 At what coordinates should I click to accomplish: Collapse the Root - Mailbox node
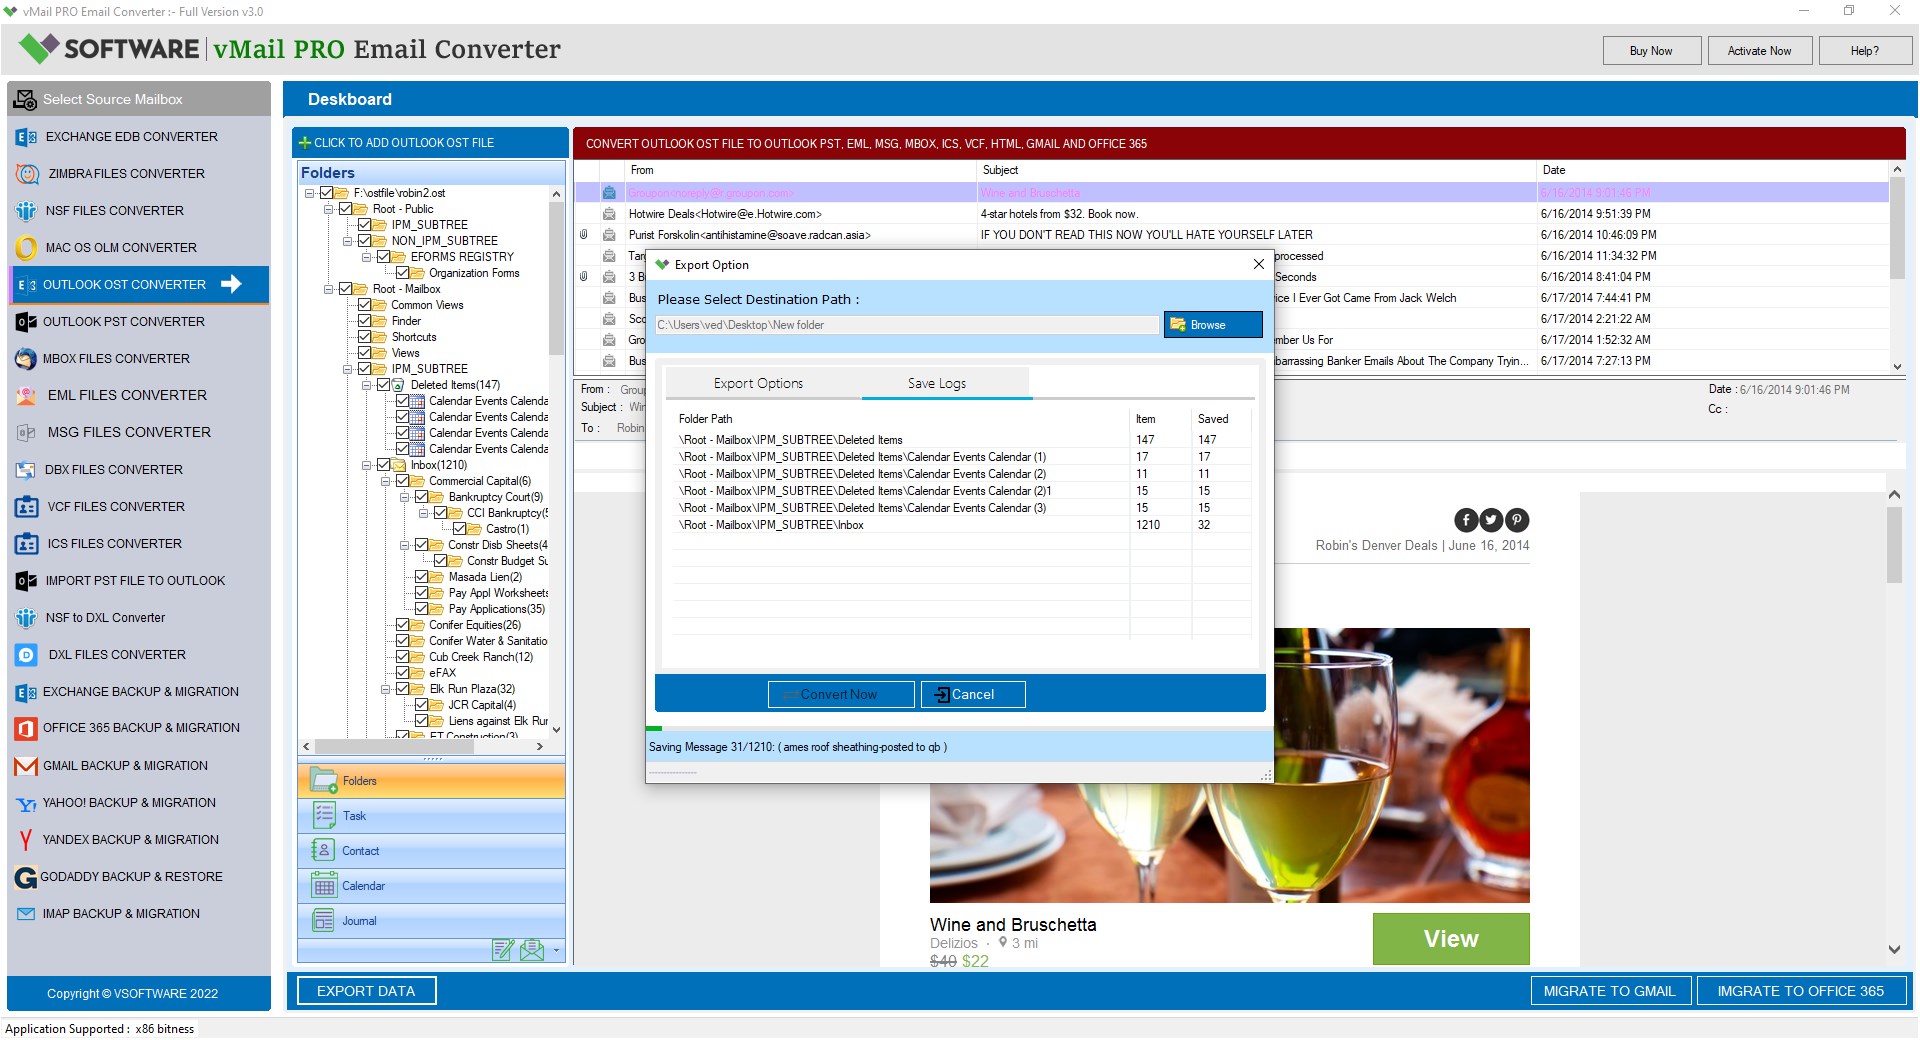[329, 289]
